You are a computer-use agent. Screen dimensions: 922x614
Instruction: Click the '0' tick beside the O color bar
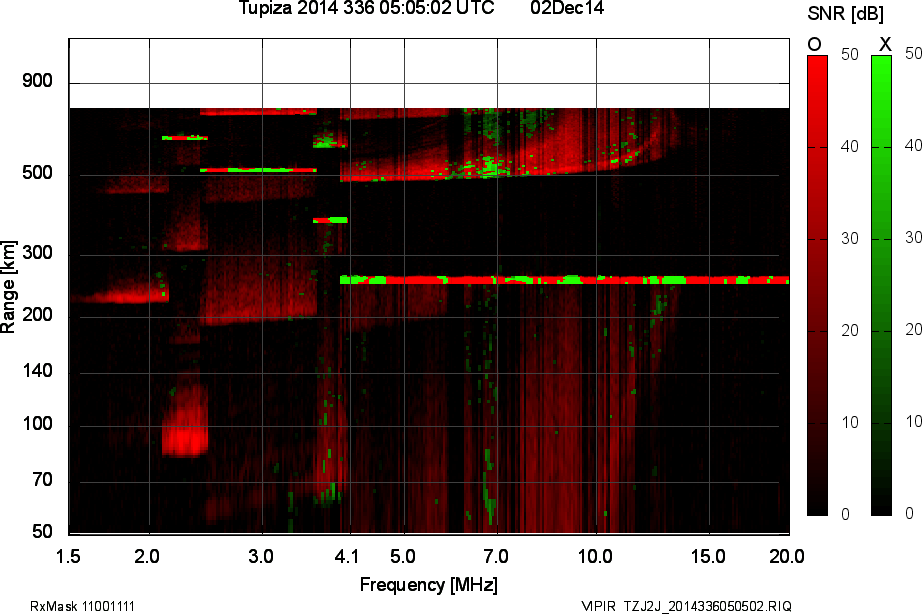(846, 514)
